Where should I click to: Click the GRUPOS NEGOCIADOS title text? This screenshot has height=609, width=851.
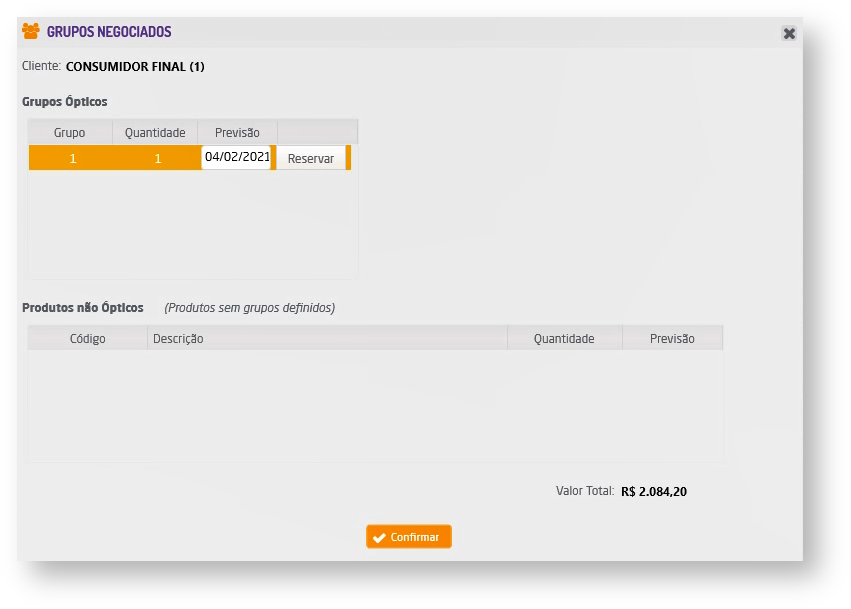click(x=109, y=32)
